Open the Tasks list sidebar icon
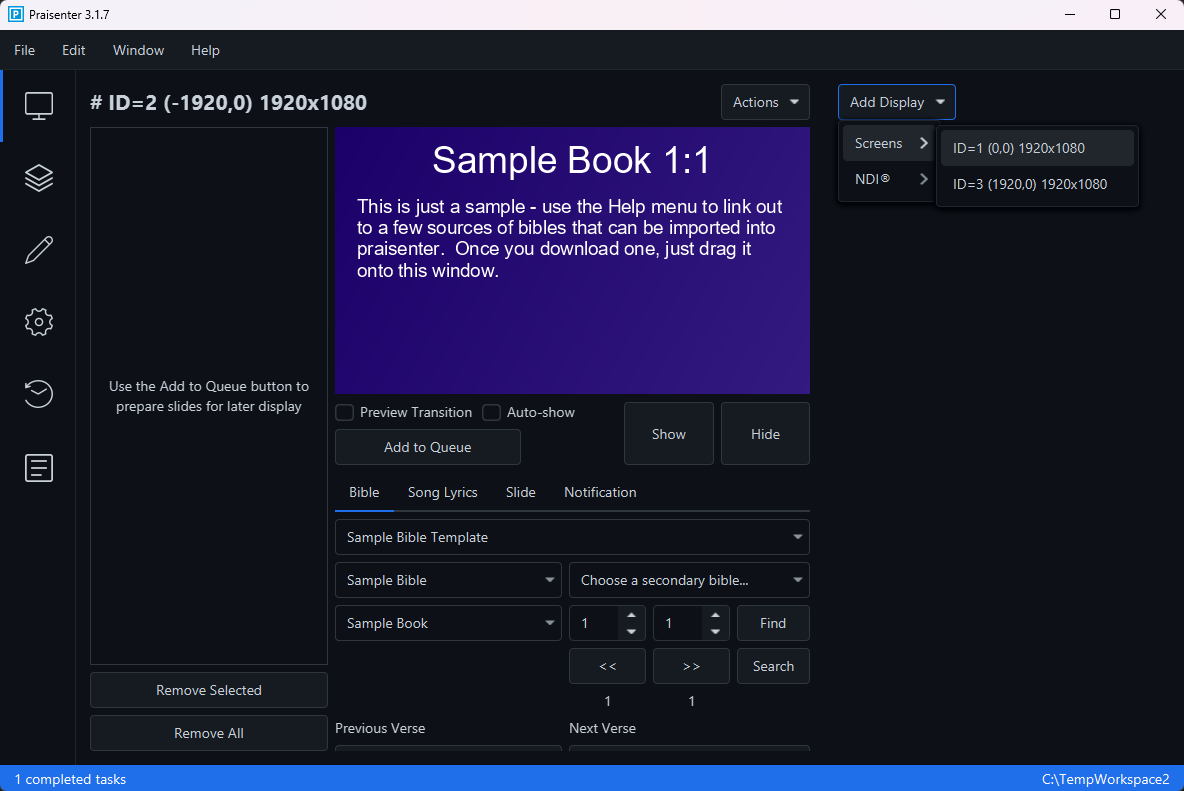 (x=38, y=467)
